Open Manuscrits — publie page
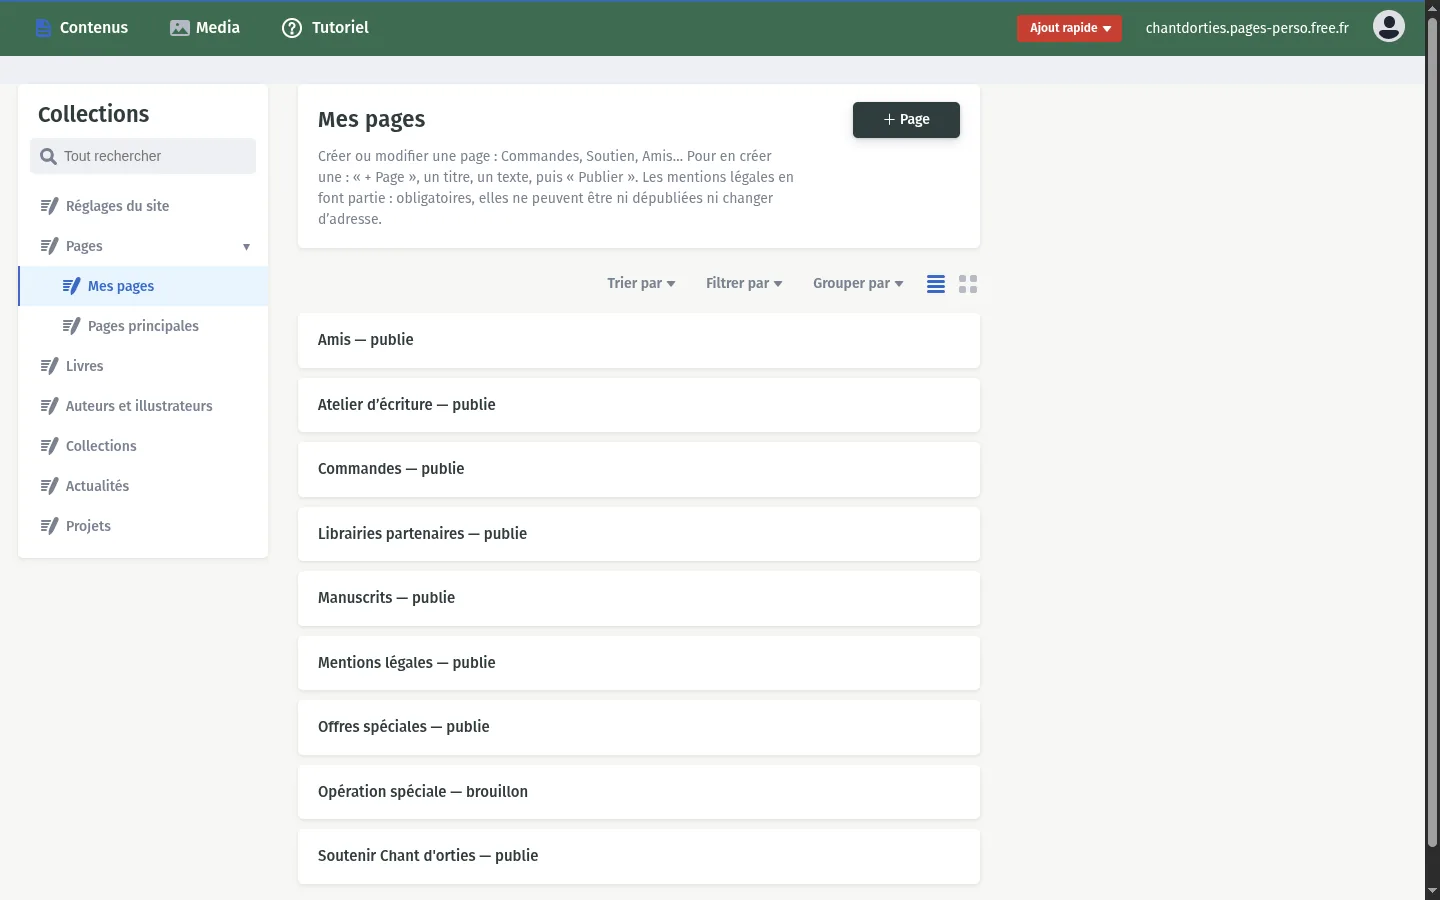1440x900 pixels. click(639, 598)
